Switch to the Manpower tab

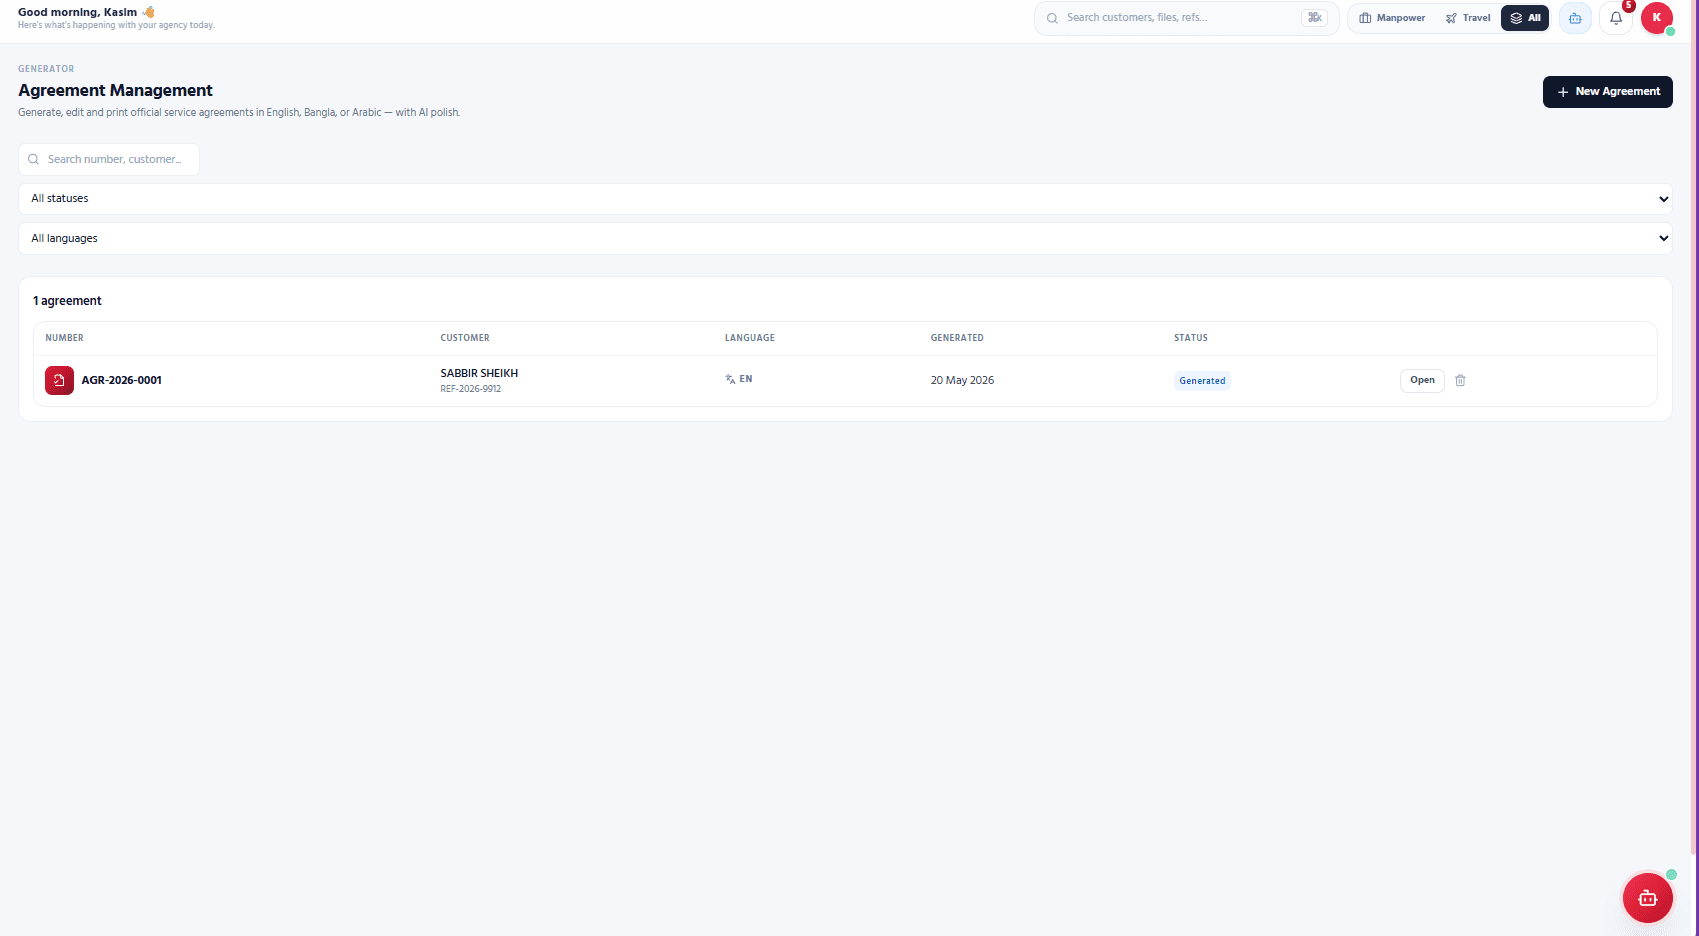(x=1392, y=18)
